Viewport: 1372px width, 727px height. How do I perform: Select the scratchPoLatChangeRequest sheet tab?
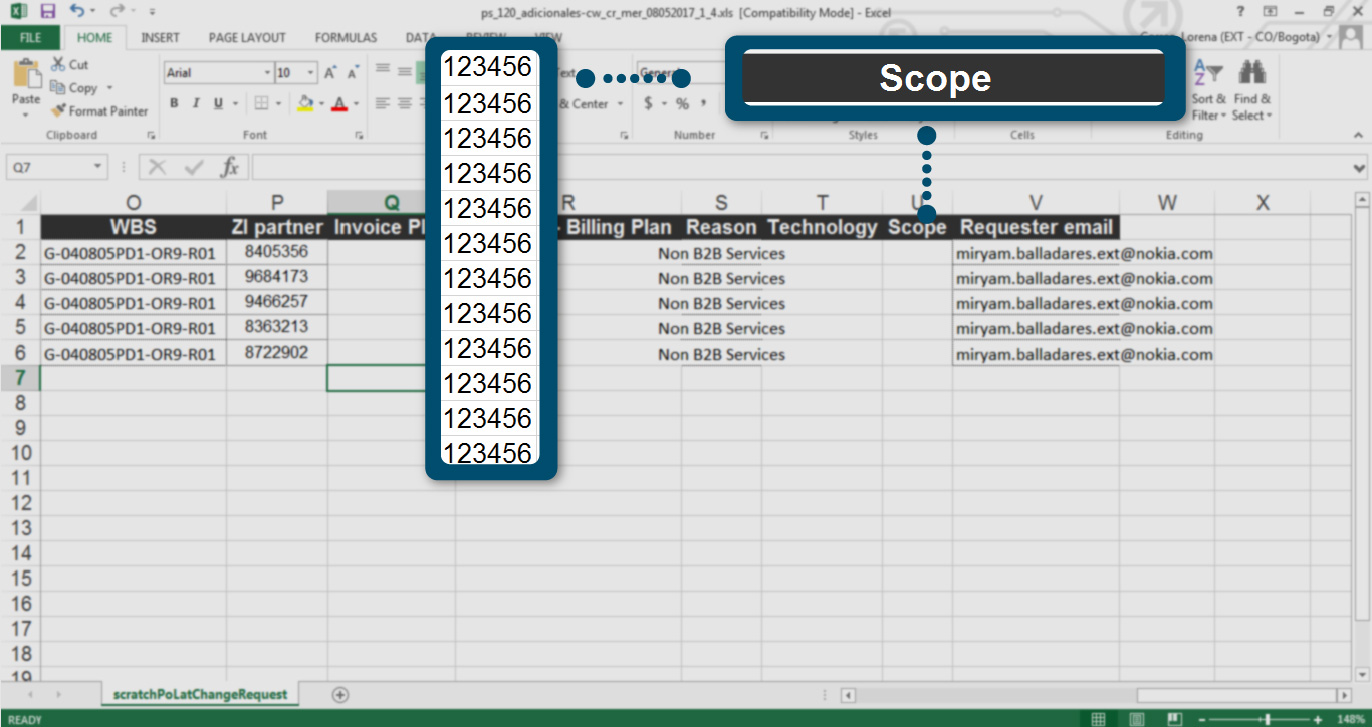[x=200, y=694]
